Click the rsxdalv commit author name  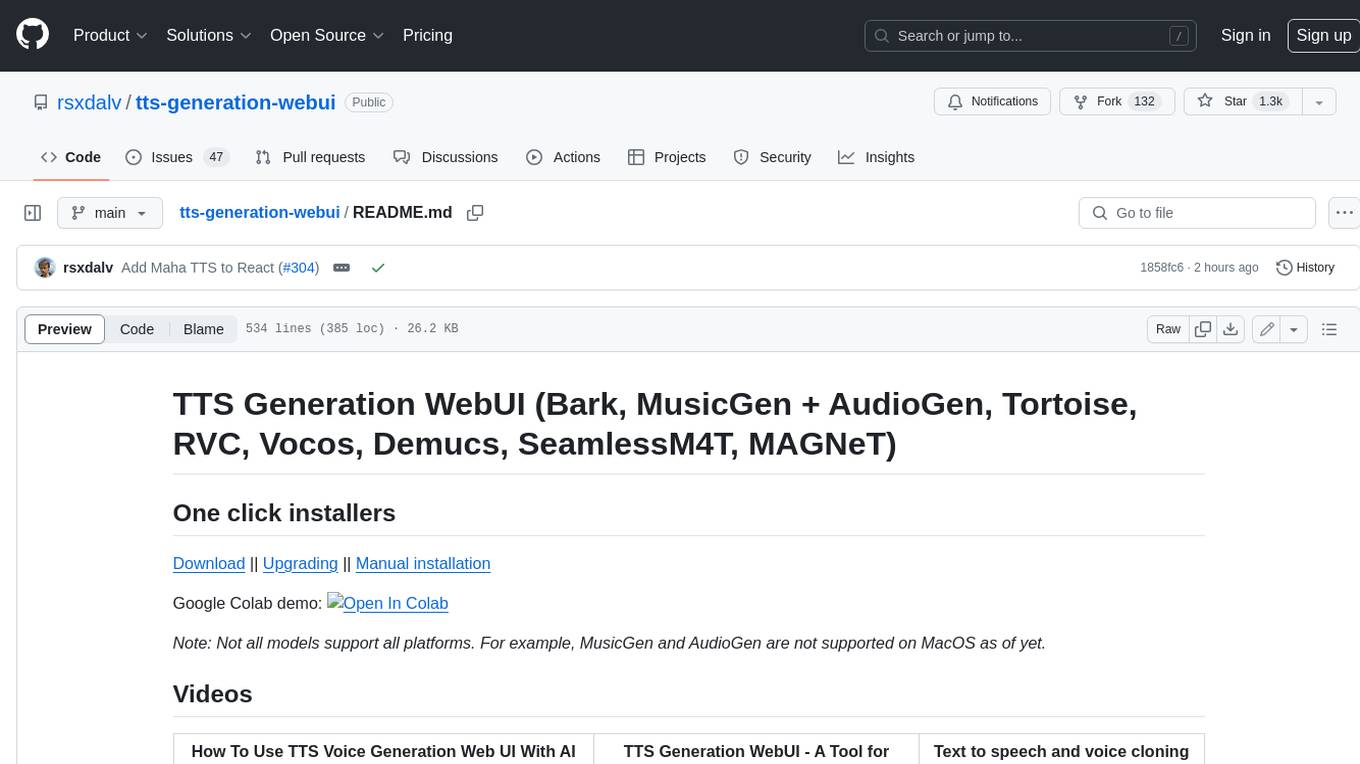(88, 268)
